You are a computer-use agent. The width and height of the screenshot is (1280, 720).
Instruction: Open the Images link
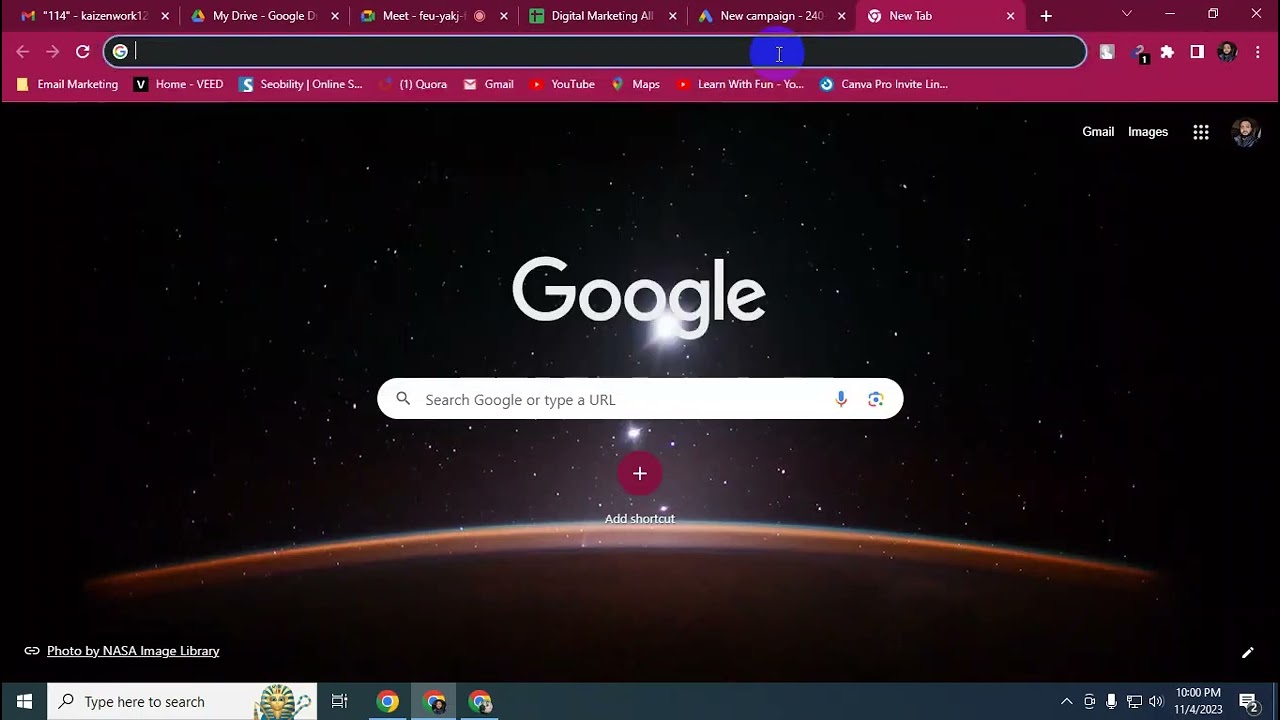[x=1148, y=132]
